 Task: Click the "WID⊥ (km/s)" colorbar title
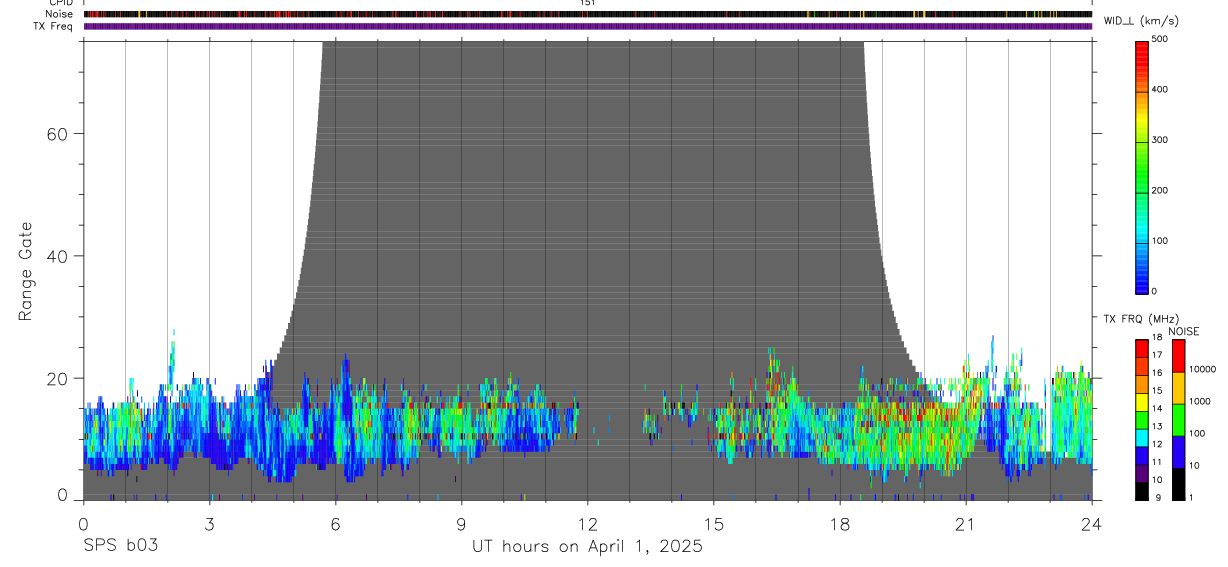(1141, 21)
